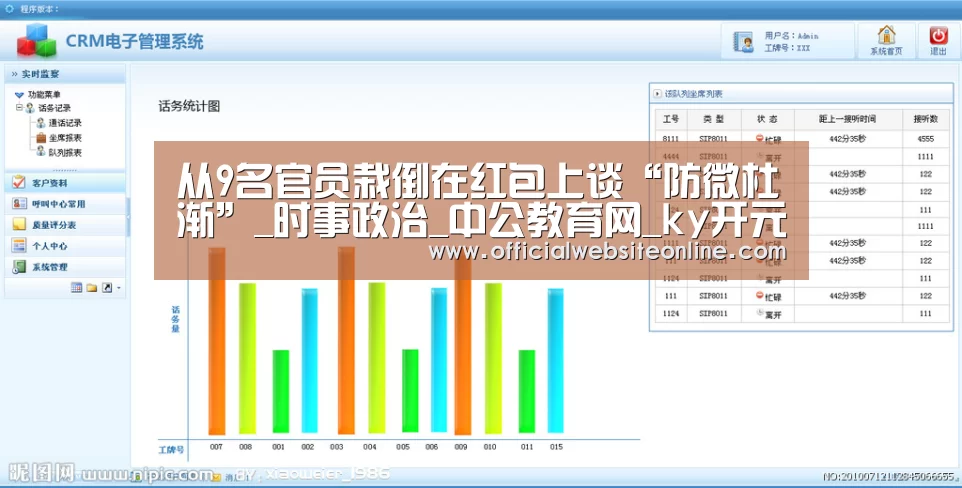
Task: Click the busy icon in row 8111
Action: tap(760, 139)
